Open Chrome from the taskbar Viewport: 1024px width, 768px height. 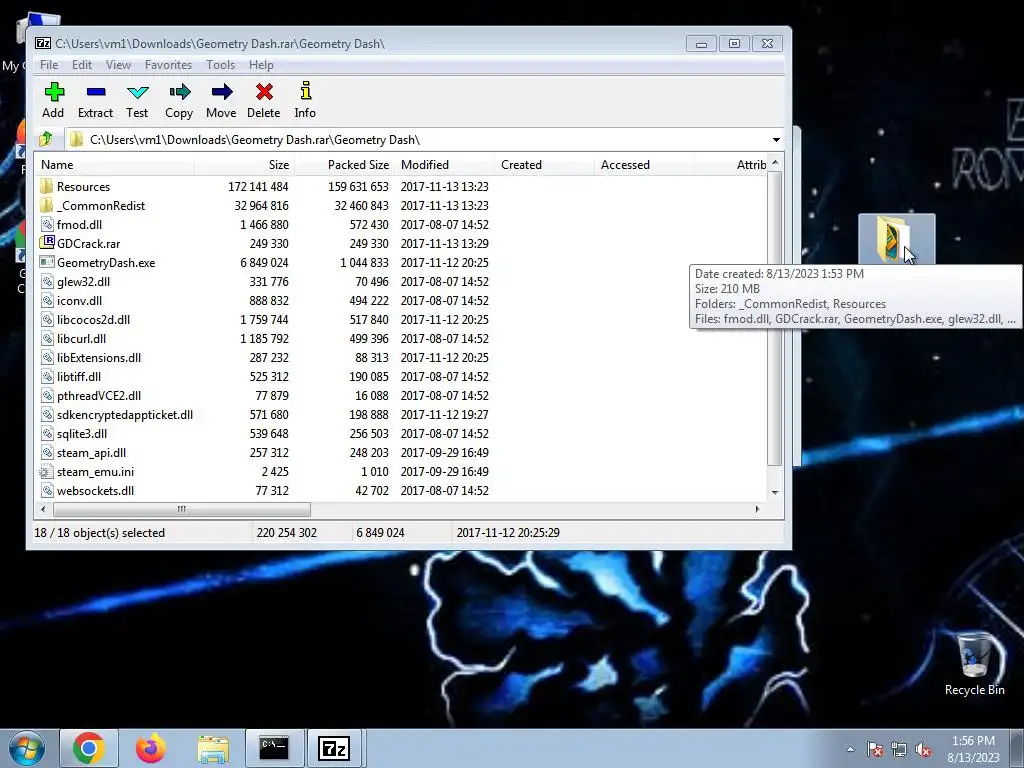tap(89, 748)
